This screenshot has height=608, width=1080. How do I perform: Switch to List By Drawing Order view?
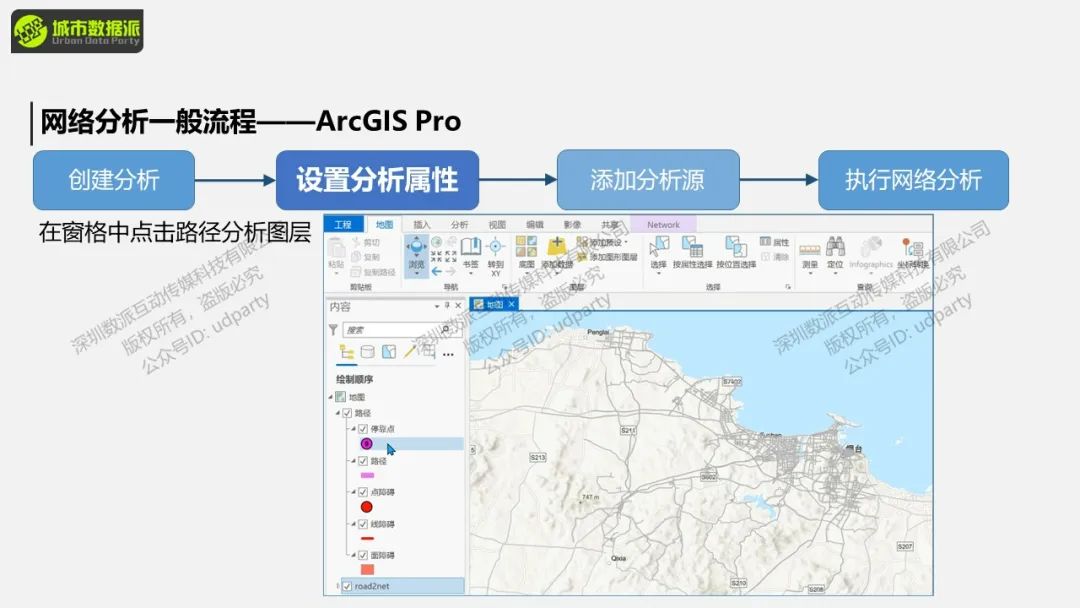(x=346, y=353)
